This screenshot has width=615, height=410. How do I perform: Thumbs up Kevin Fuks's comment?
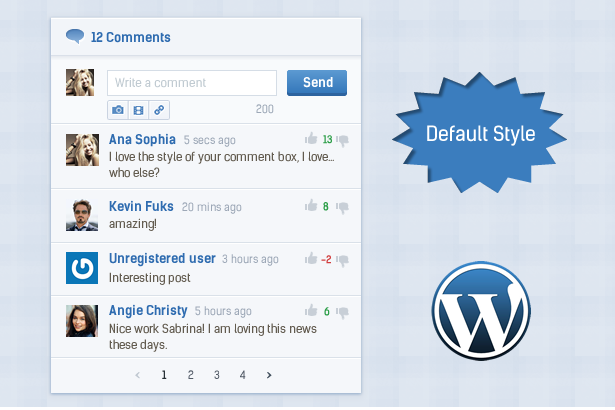[311, 205]
